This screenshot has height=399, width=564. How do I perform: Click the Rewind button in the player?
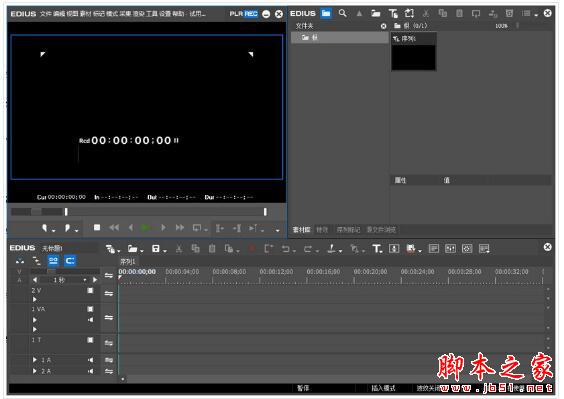click(114, 227)
